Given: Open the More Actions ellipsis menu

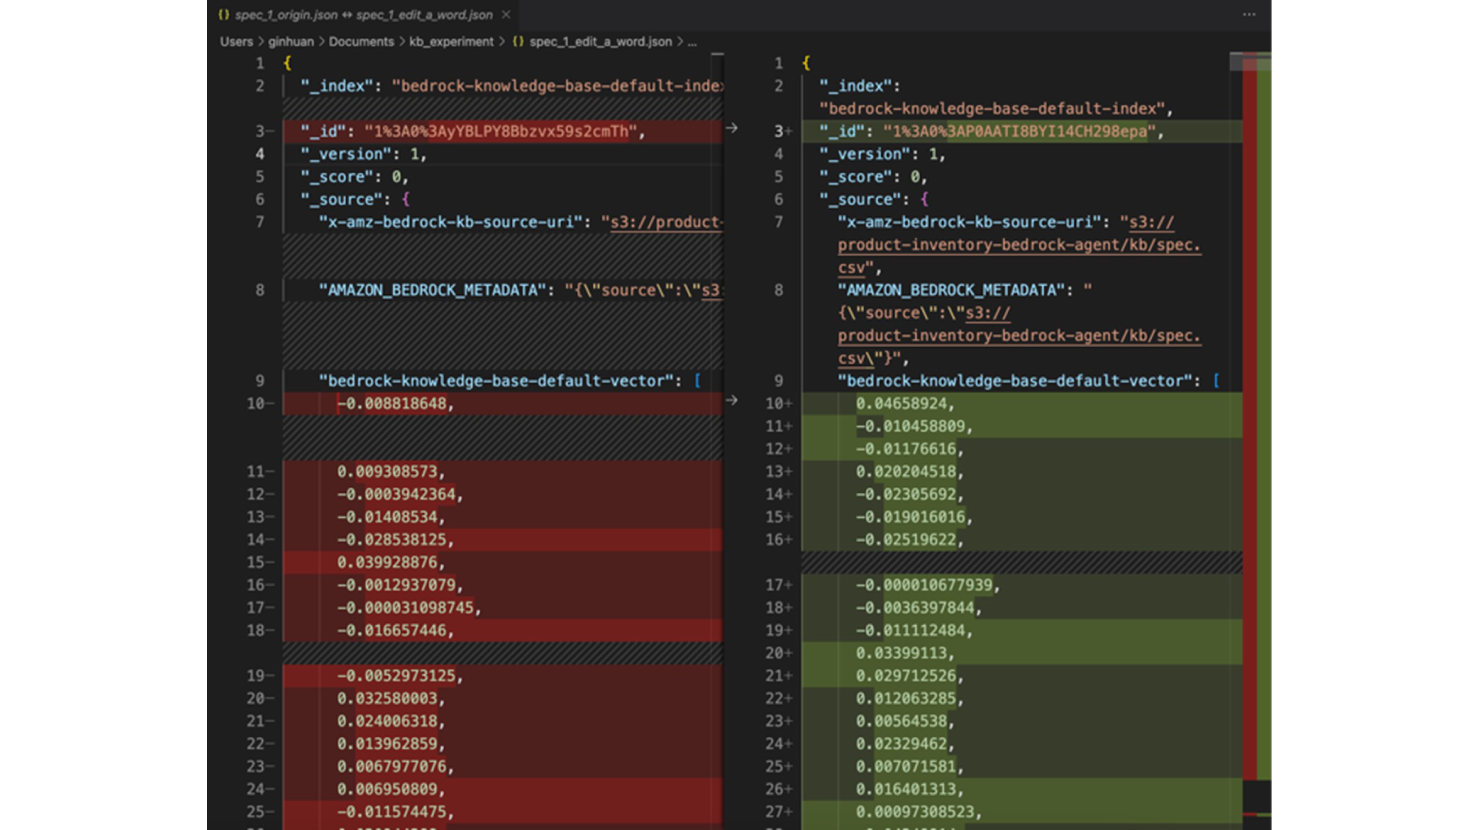Looking at the screenshot, I should pos(1249,15).
